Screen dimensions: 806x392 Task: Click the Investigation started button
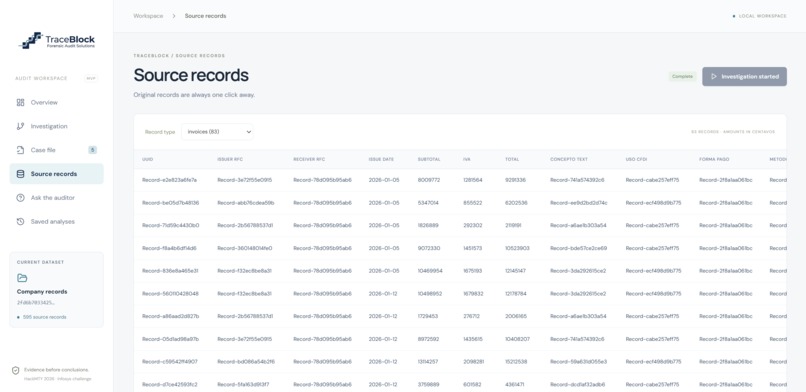[x=744, y=77]
